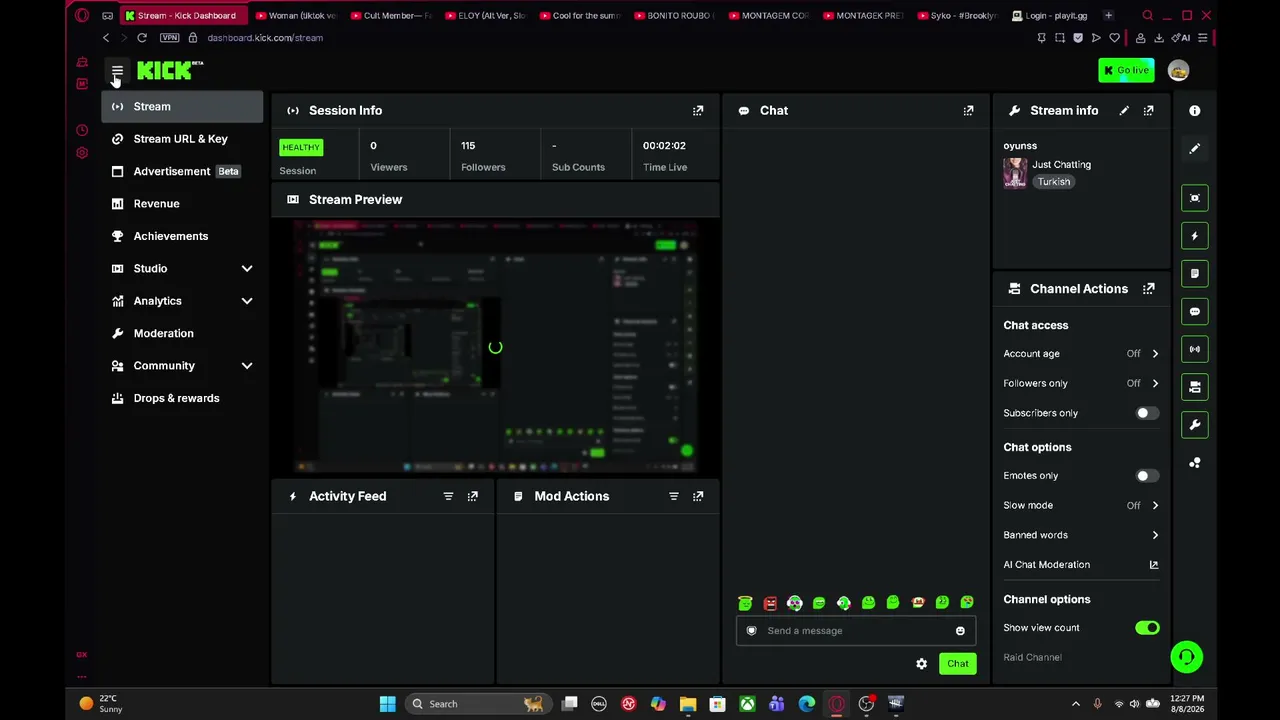Switch to Cult Member YouTube tab

click(391, 16)
